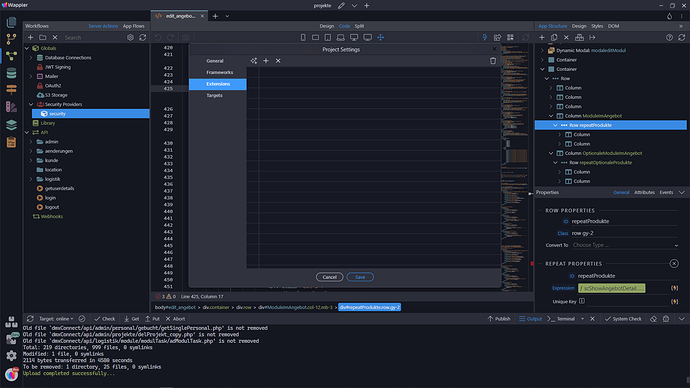This screenshot has height=388, width=690.
Task: Open the Convert To type dropdown
Action: [x=625, y=245]
